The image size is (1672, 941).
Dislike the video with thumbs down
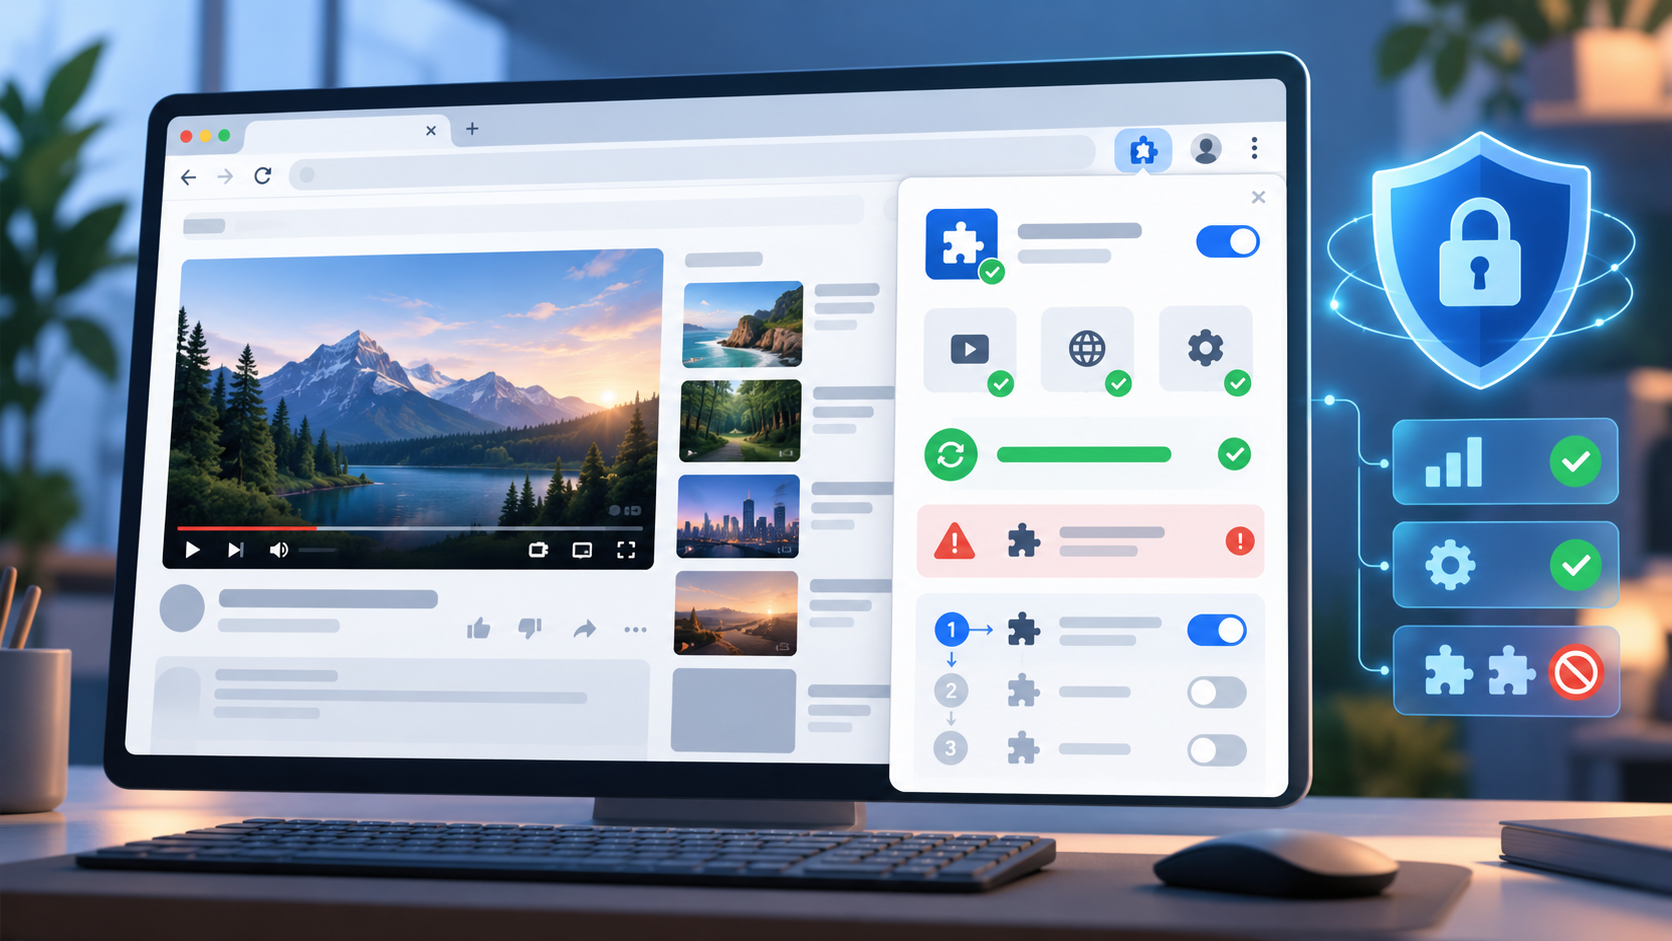coord(530,628)
